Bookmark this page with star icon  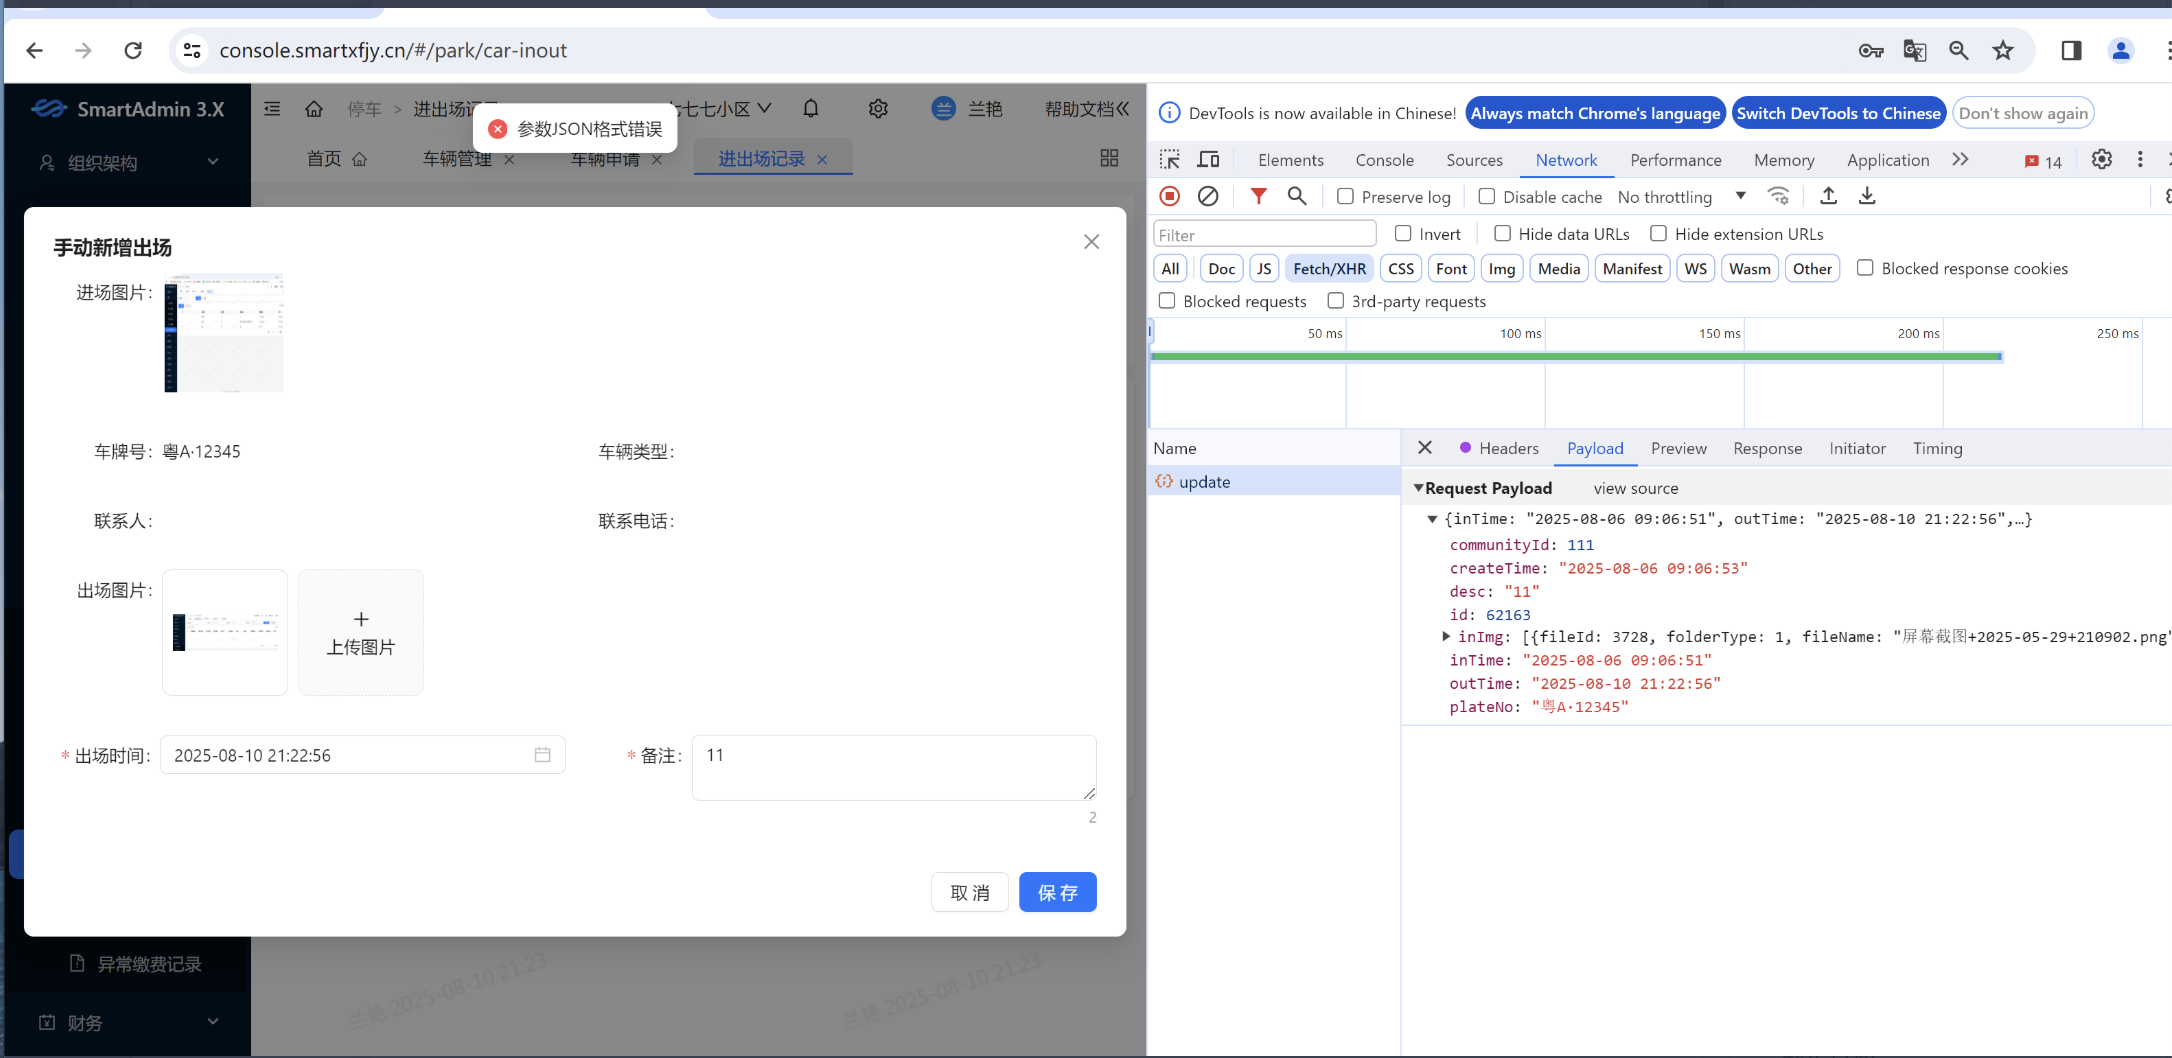[2002, 51]
